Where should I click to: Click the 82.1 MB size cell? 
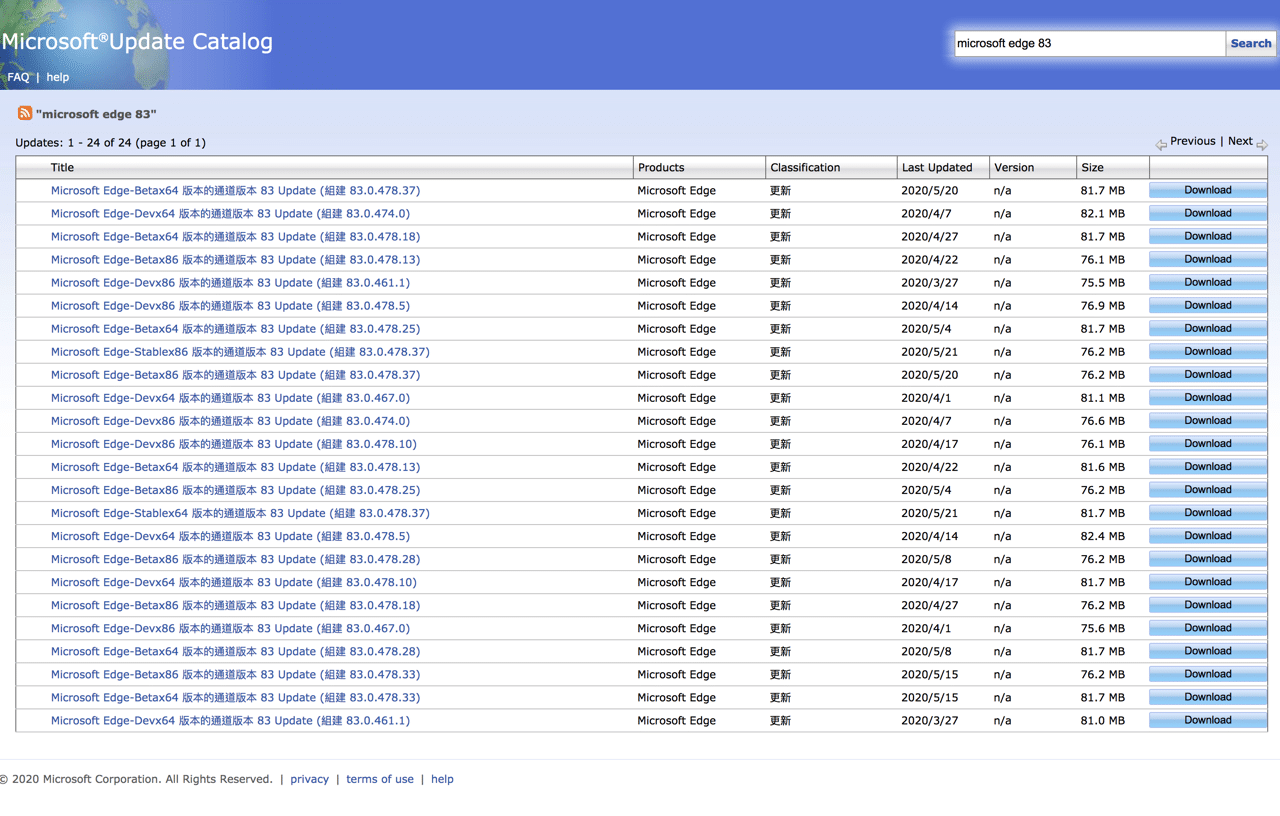1102,213
